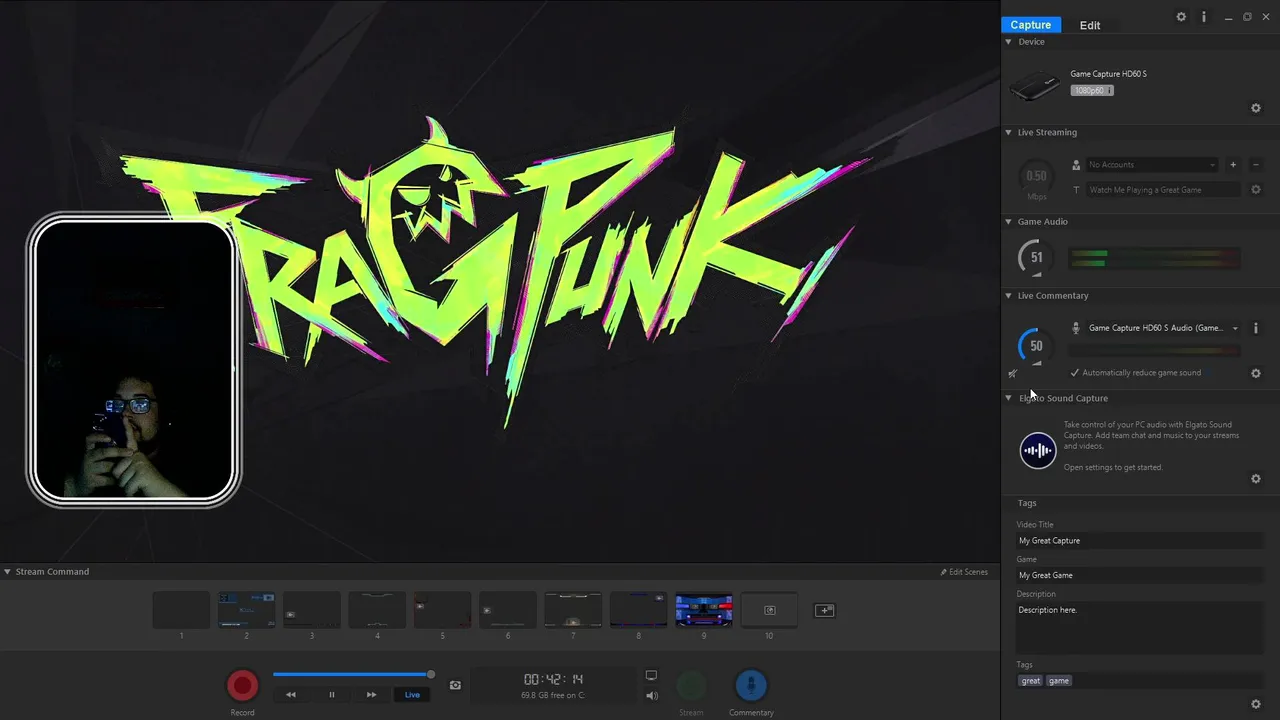Viewport: 1280px width, 720px height.
Task: Start streaming with the Stream button
Action: (691, 686)
